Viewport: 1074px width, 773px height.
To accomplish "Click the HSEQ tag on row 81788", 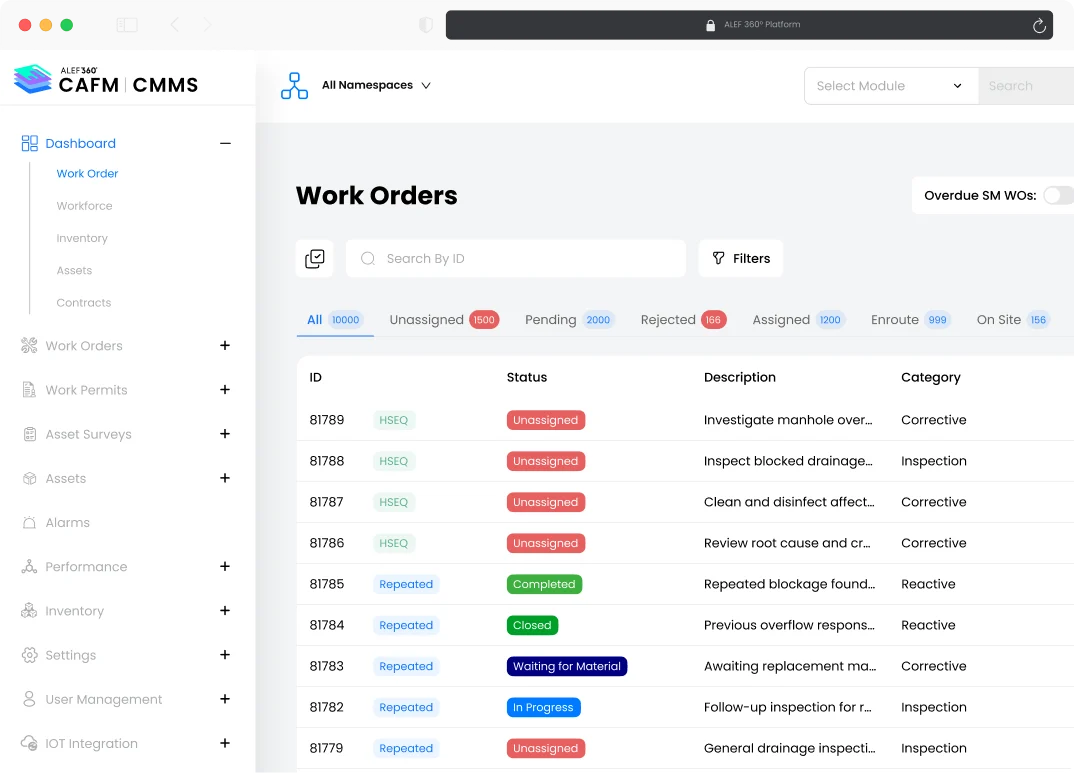I will [394, 461].
